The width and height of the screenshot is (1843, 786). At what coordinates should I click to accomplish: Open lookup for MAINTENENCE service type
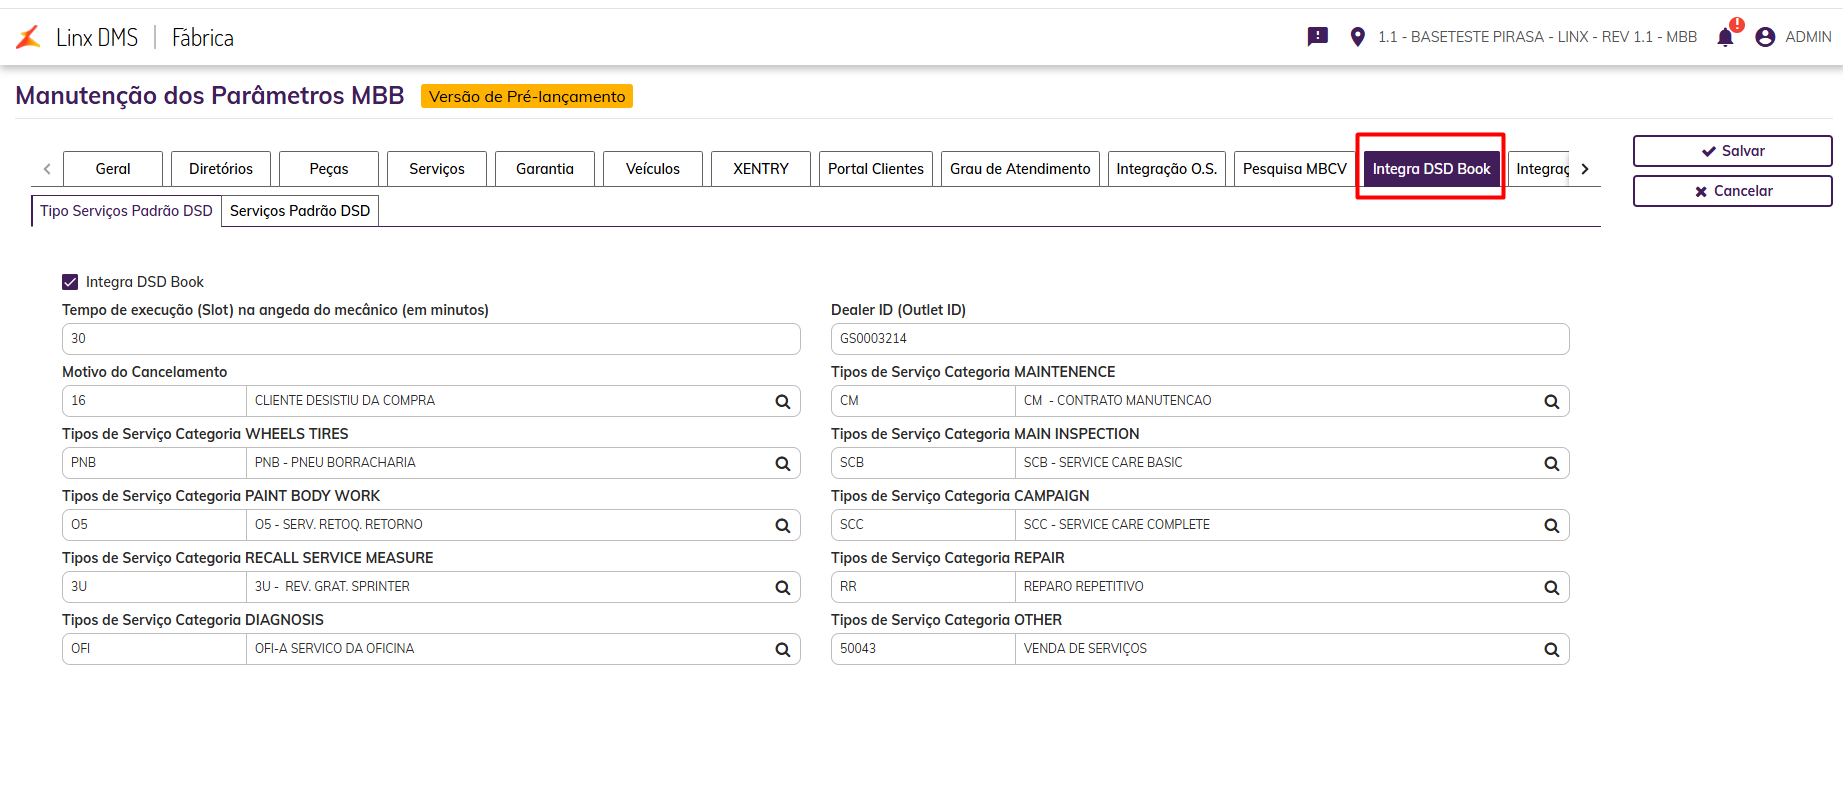click(1552, 401)
